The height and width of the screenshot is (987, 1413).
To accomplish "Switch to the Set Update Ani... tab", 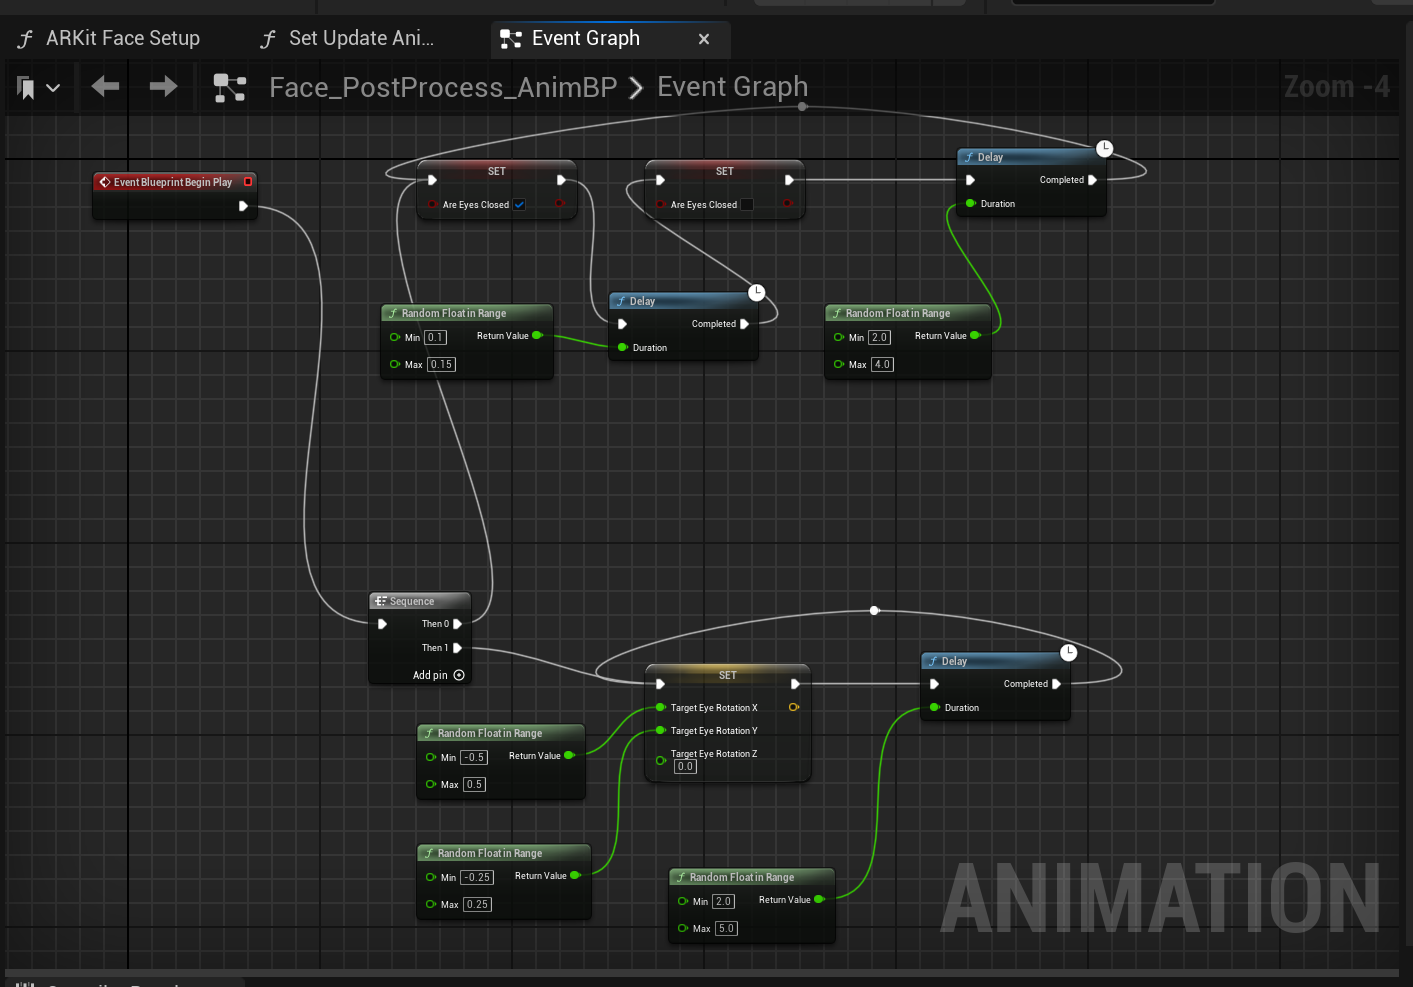I will pos(348,38).
